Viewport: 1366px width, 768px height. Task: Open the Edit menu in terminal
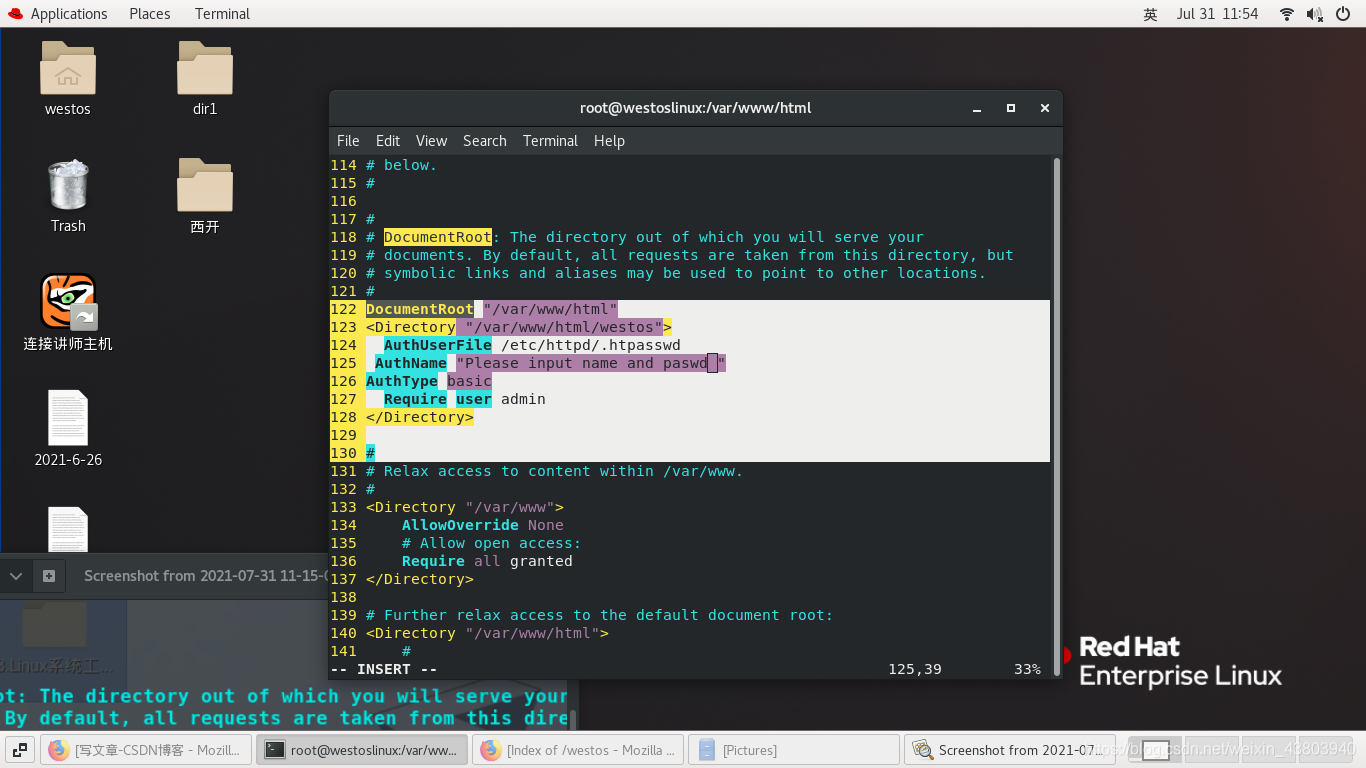(388, 141)
